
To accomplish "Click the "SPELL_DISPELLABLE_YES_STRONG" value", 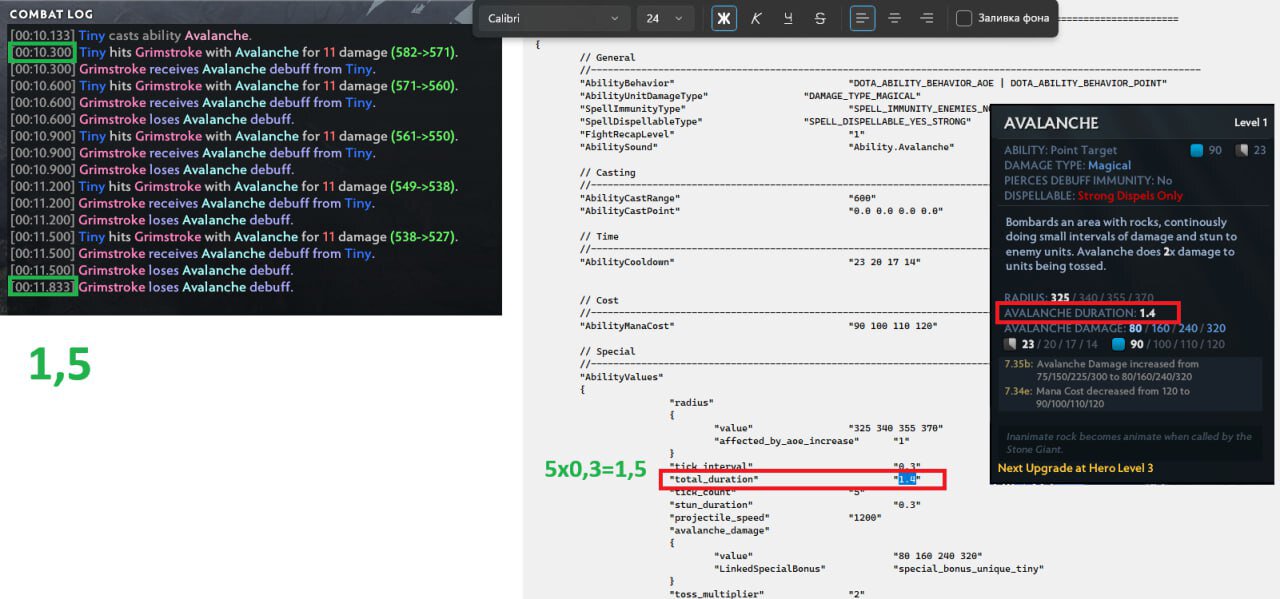I will coord(887,121).
